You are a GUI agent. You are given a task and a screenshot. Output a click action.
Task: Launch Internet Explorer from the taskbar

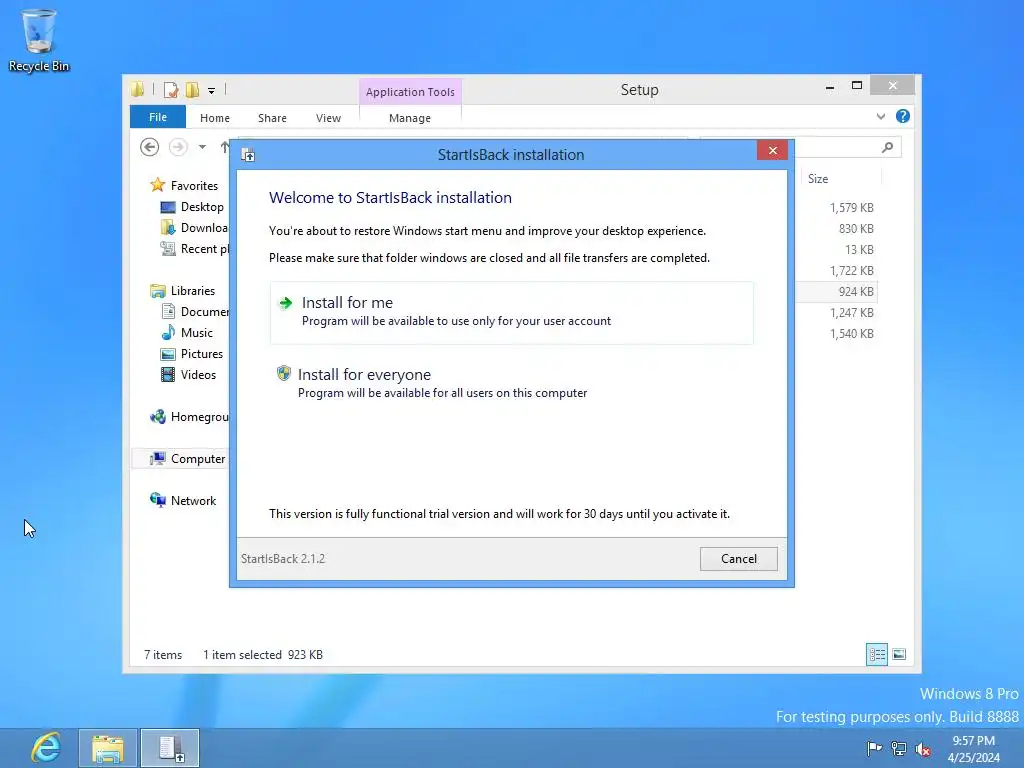[x=46, y=748]
